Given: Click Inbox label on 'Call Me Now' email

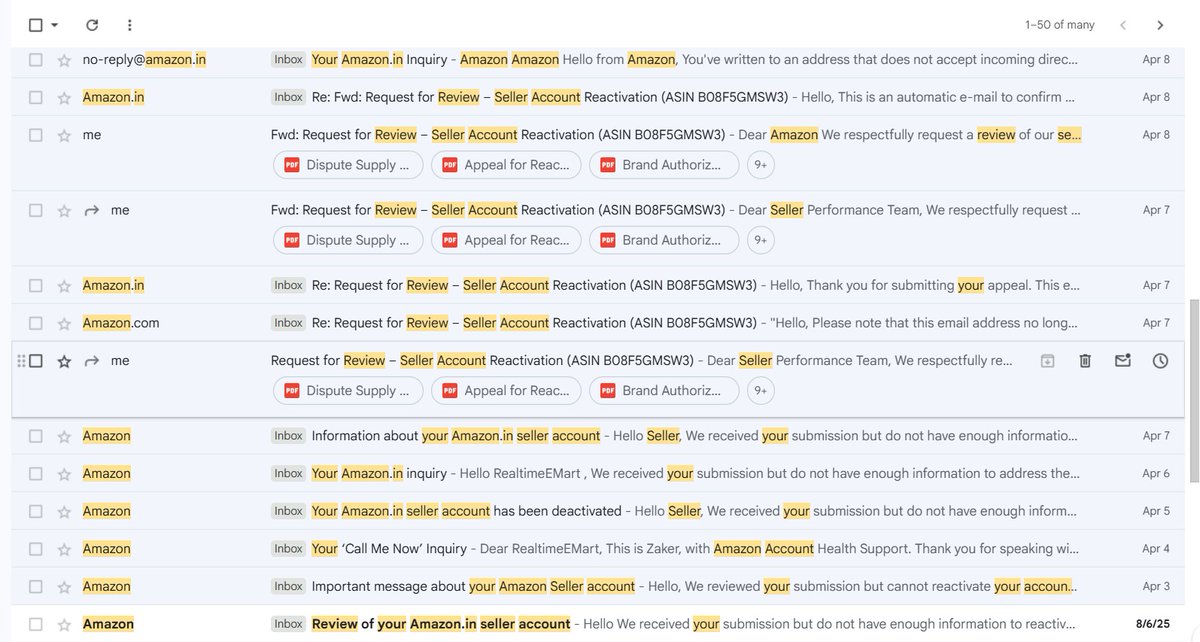Looking at the screenshot, I should pos(289,549).
